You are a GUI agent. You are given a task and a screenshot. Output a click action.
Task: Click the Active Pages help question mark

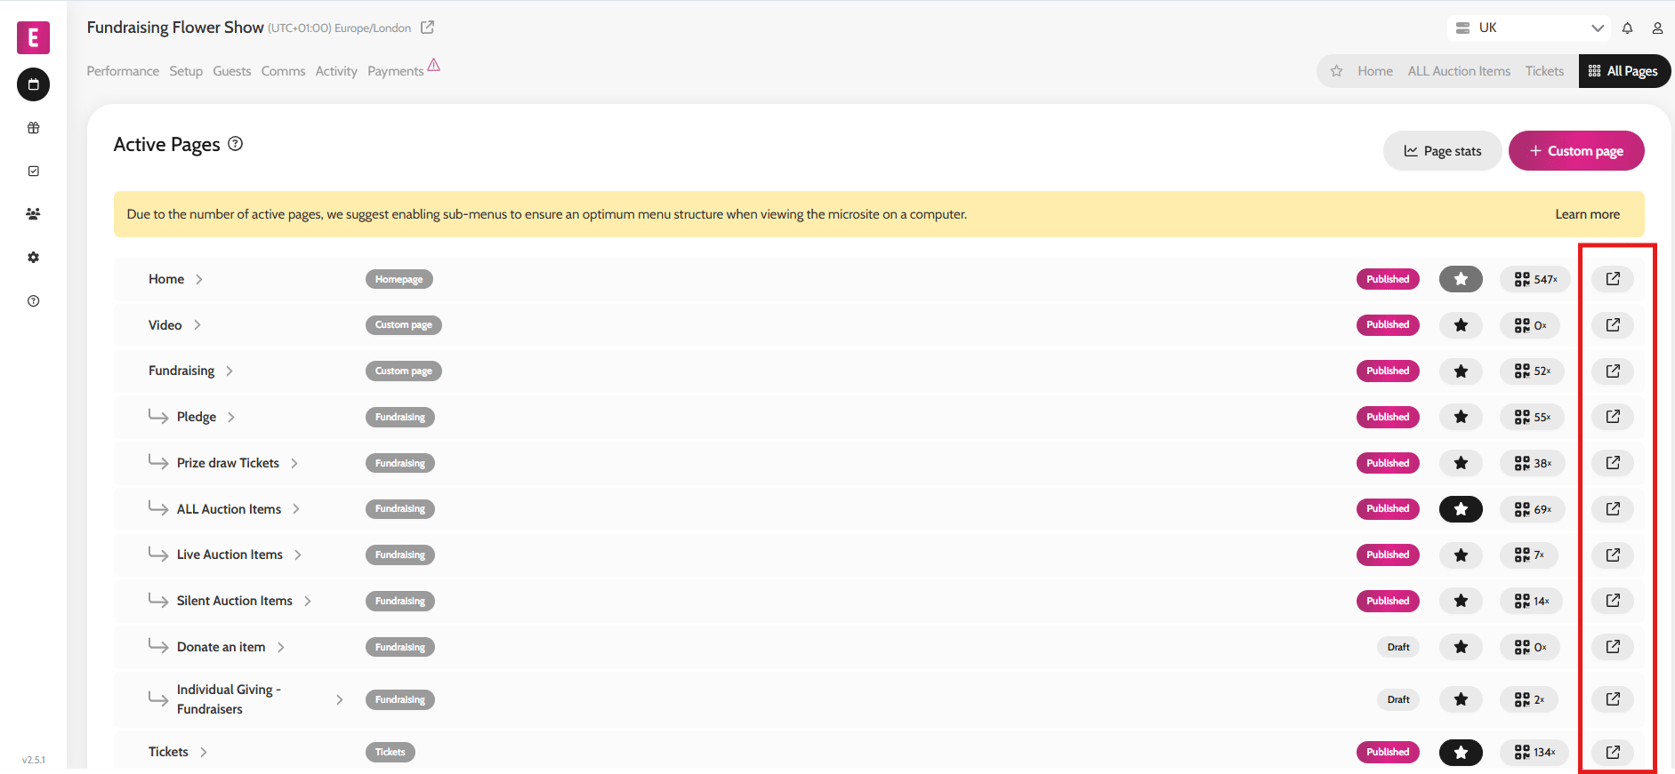tap(235, 144)
